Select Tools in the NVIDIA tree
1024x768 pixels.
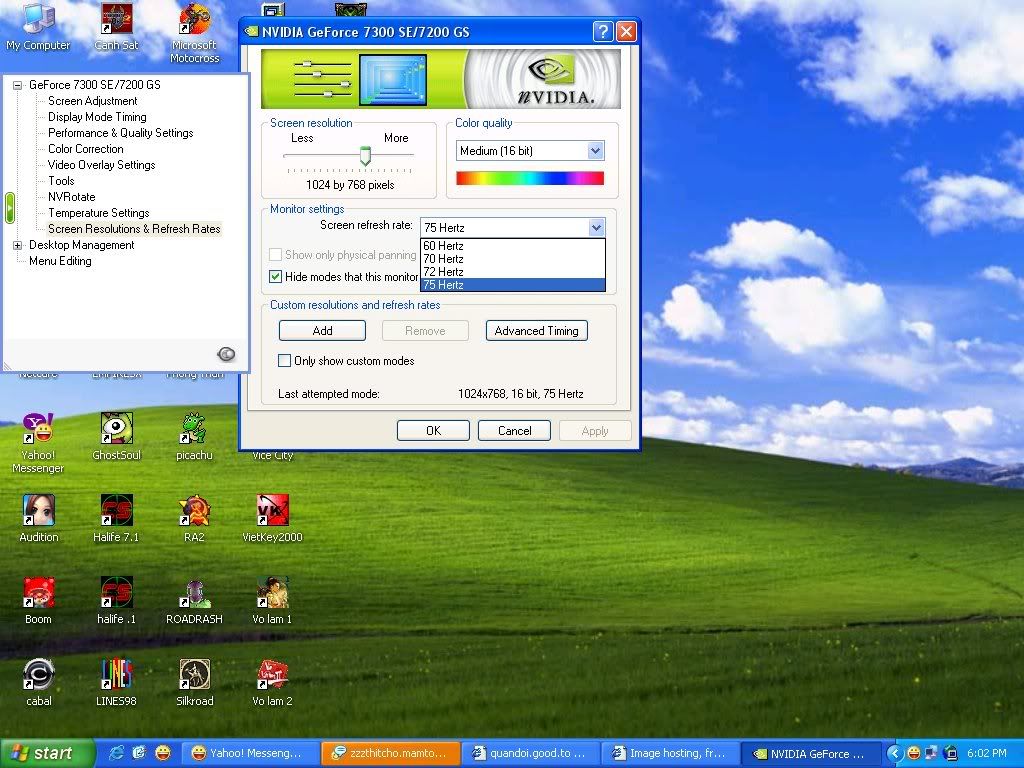[61, 181]
